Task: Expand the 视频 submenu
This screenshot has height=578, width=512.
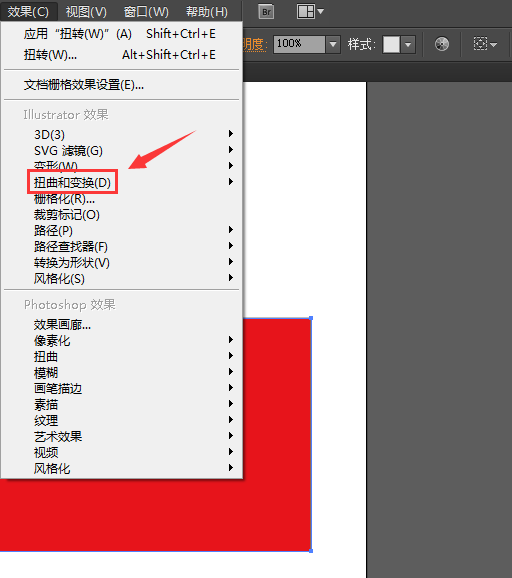Action: 122,452
